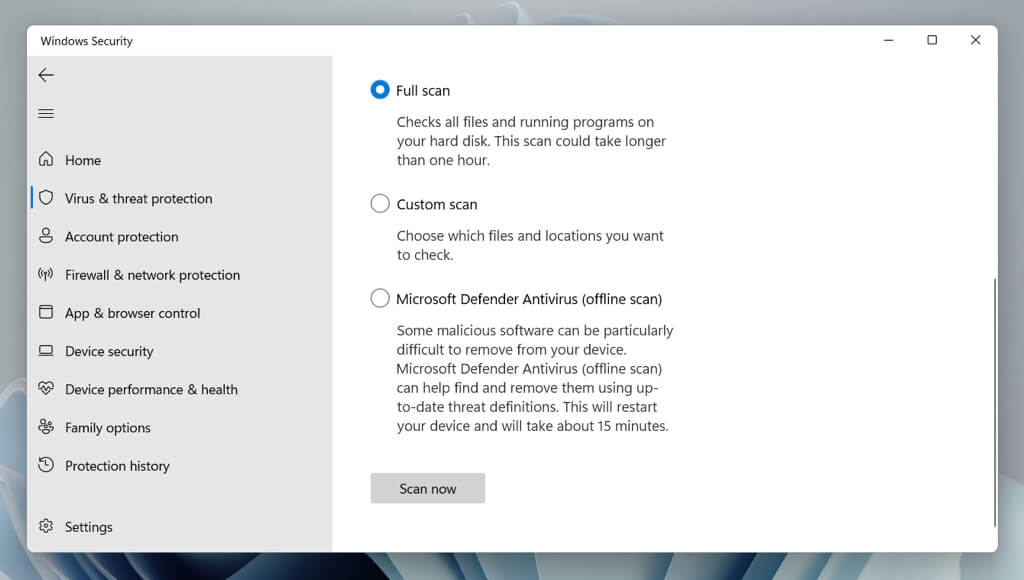
Task: Open the Protection history label
Action: pyautogui.click(x=117, y=466)
